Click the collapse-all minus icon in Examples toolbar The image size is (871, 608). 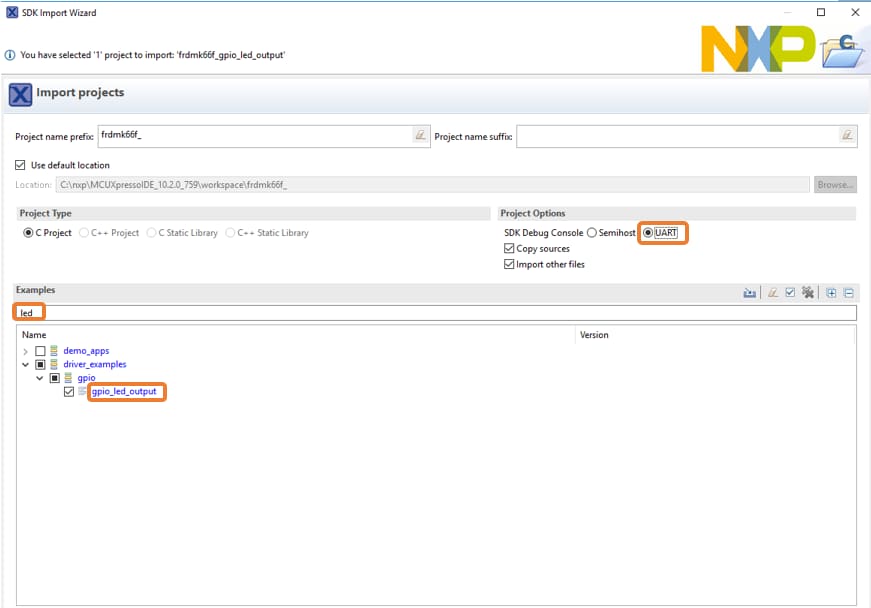click(848, 293)
